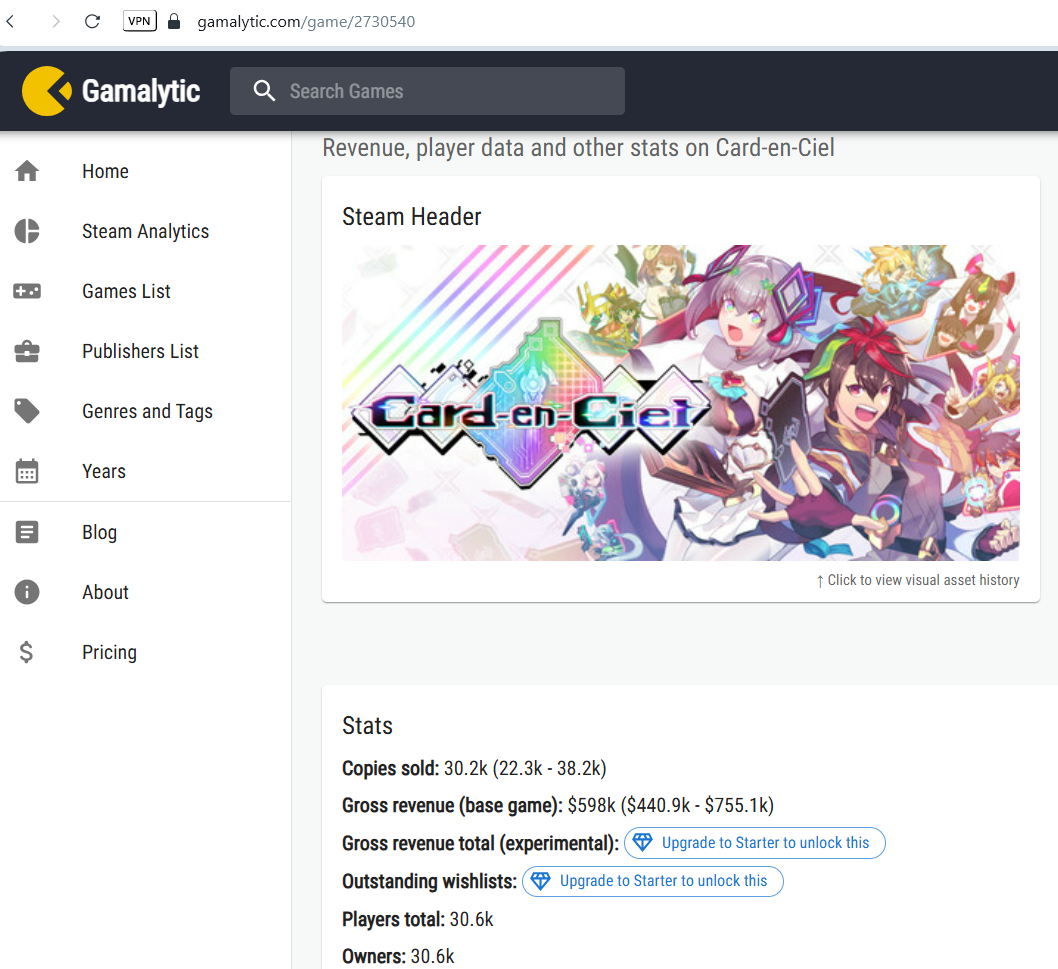Click the 'Steam Header' heading

point(412,217)
